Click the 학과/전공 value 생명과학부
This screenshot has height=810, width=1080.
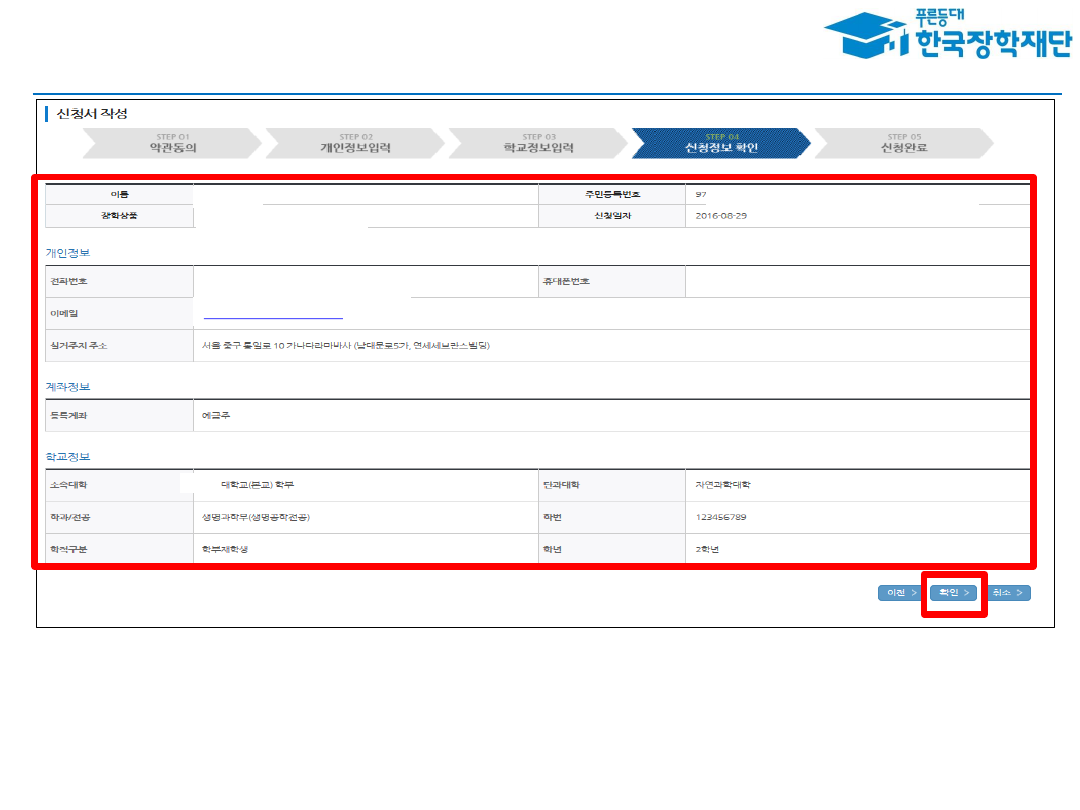click(x=255, y=517)
